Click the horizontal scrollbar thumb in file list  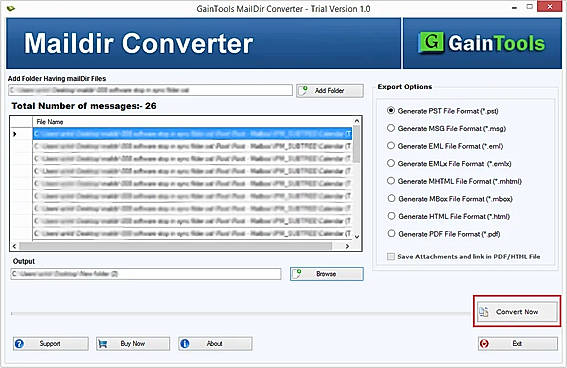pos(175,246)
